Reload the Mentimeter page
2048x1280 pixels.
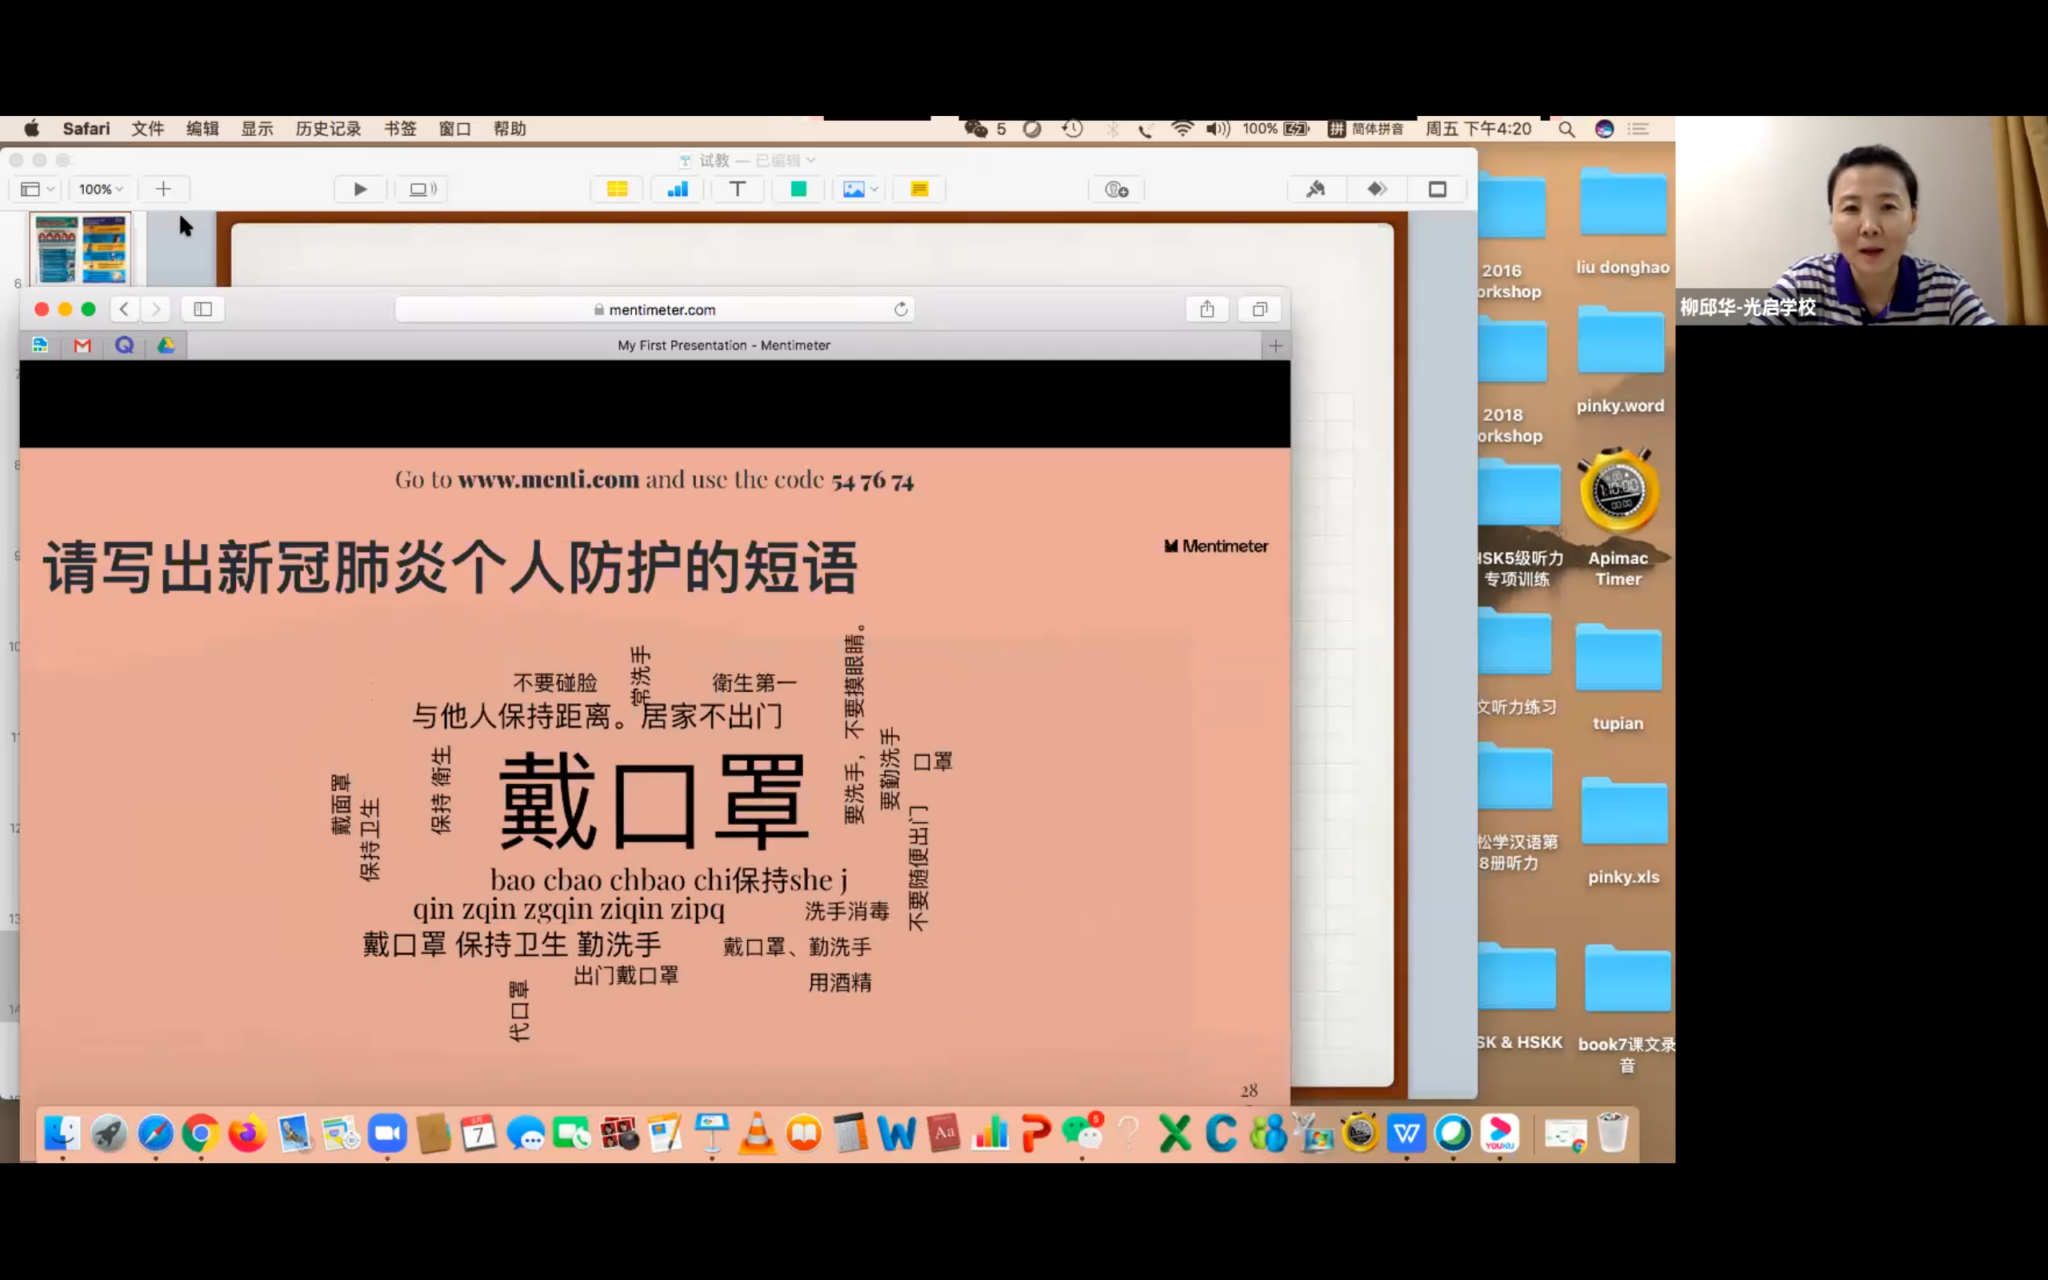(x=900, y=309)
